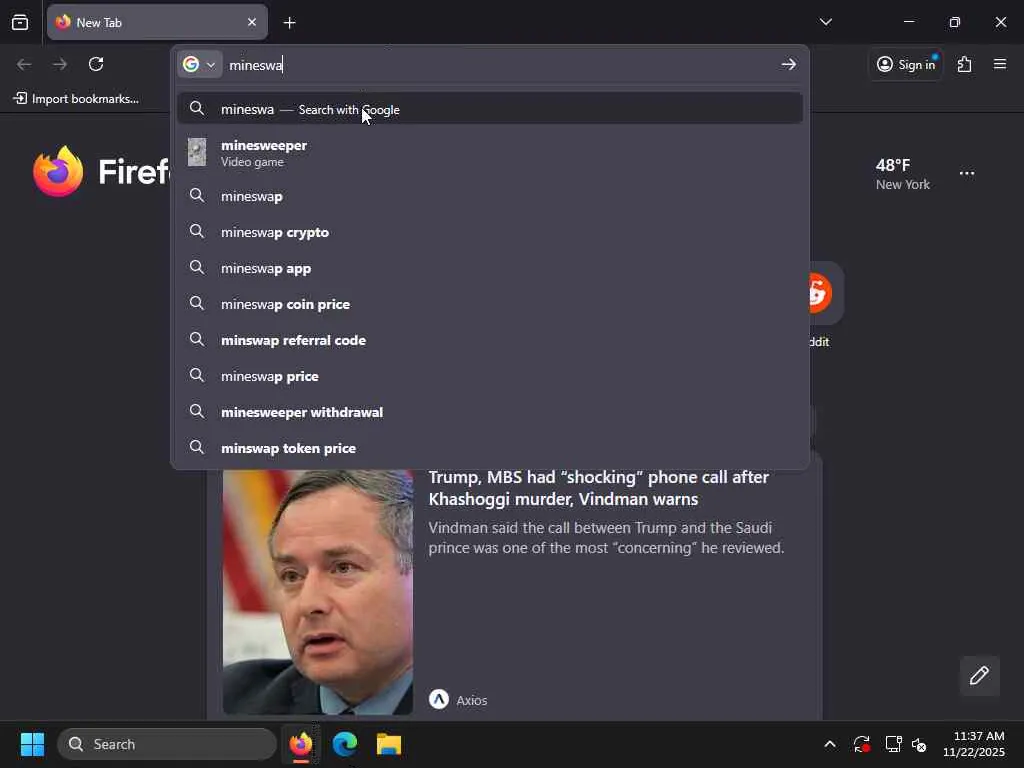
Task: Open the Trump, MBS phone call headline
Action: coord(598,488)
